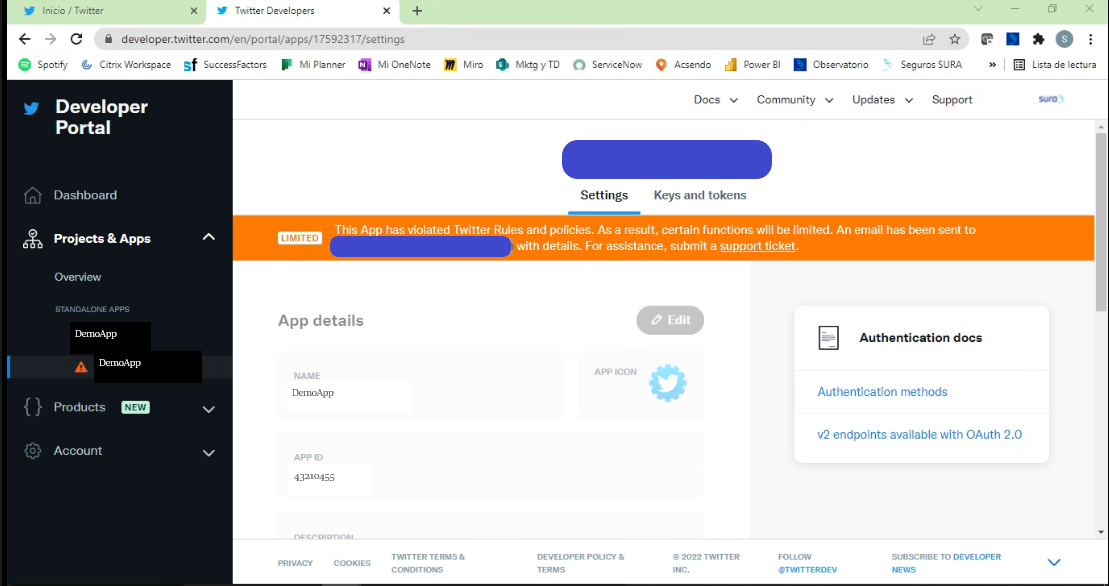The height and width of the screenshot is (586, 1109).
Task: Open Support in top navigation
Action: tap(952, 100)
